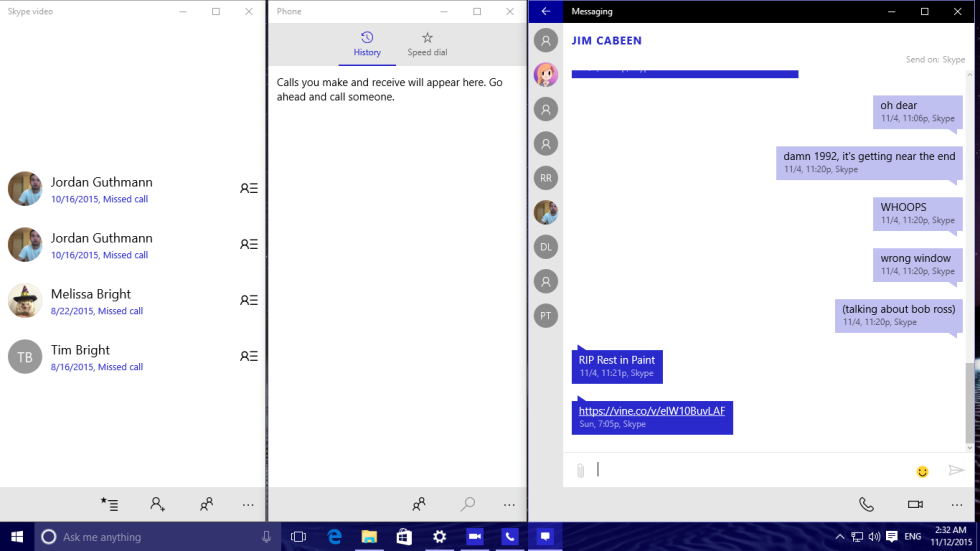This screenshot has width=980, height=551.
Task: Select Tim Bright missed call entry
Action: click(x=132, y=357)
